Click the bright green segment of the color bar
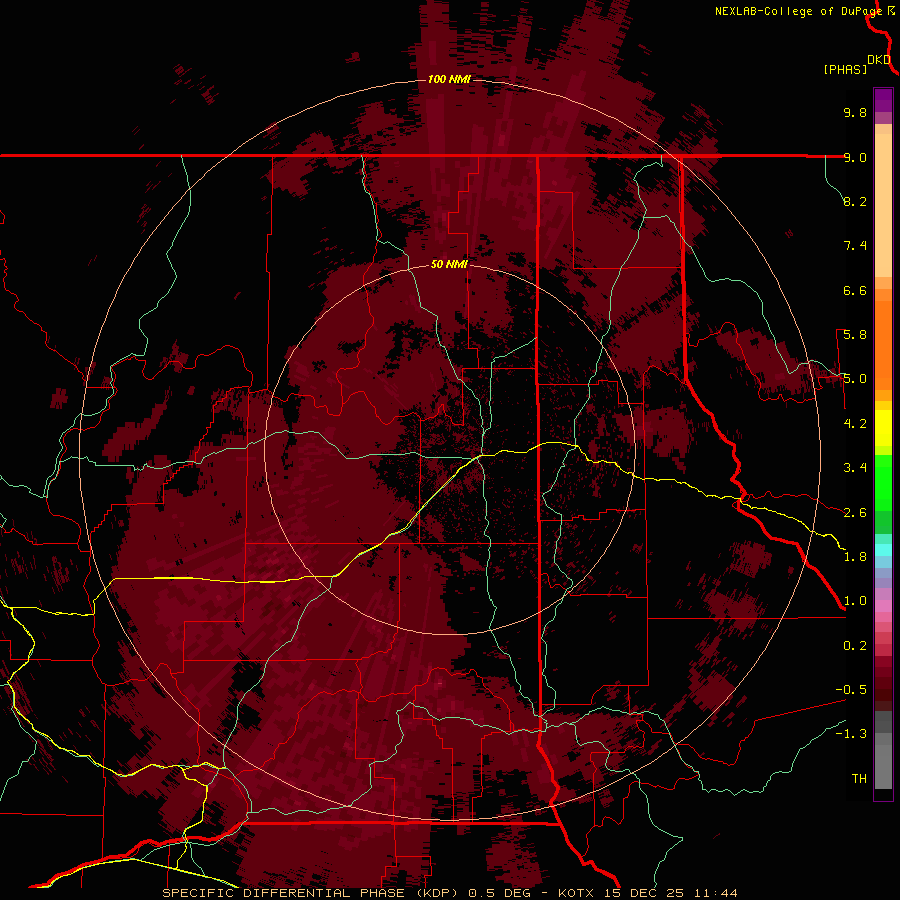The height and width of the screenshot is (900, 900). [x=883, y=482]
